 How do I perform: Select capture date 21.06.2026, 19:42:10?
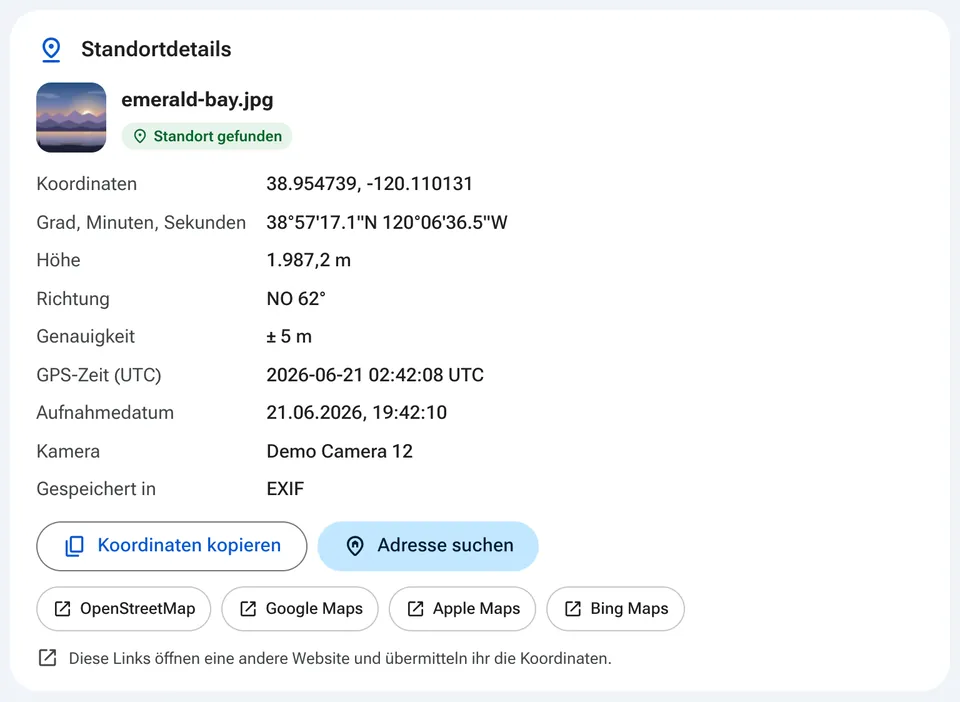coord(356,413)
